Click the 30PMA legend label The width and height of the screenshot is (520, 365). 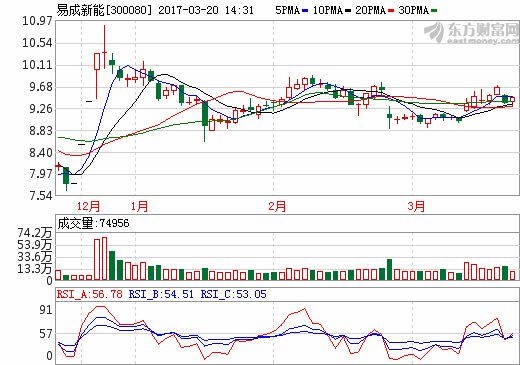pyautogui.click(x=413, y=10)
